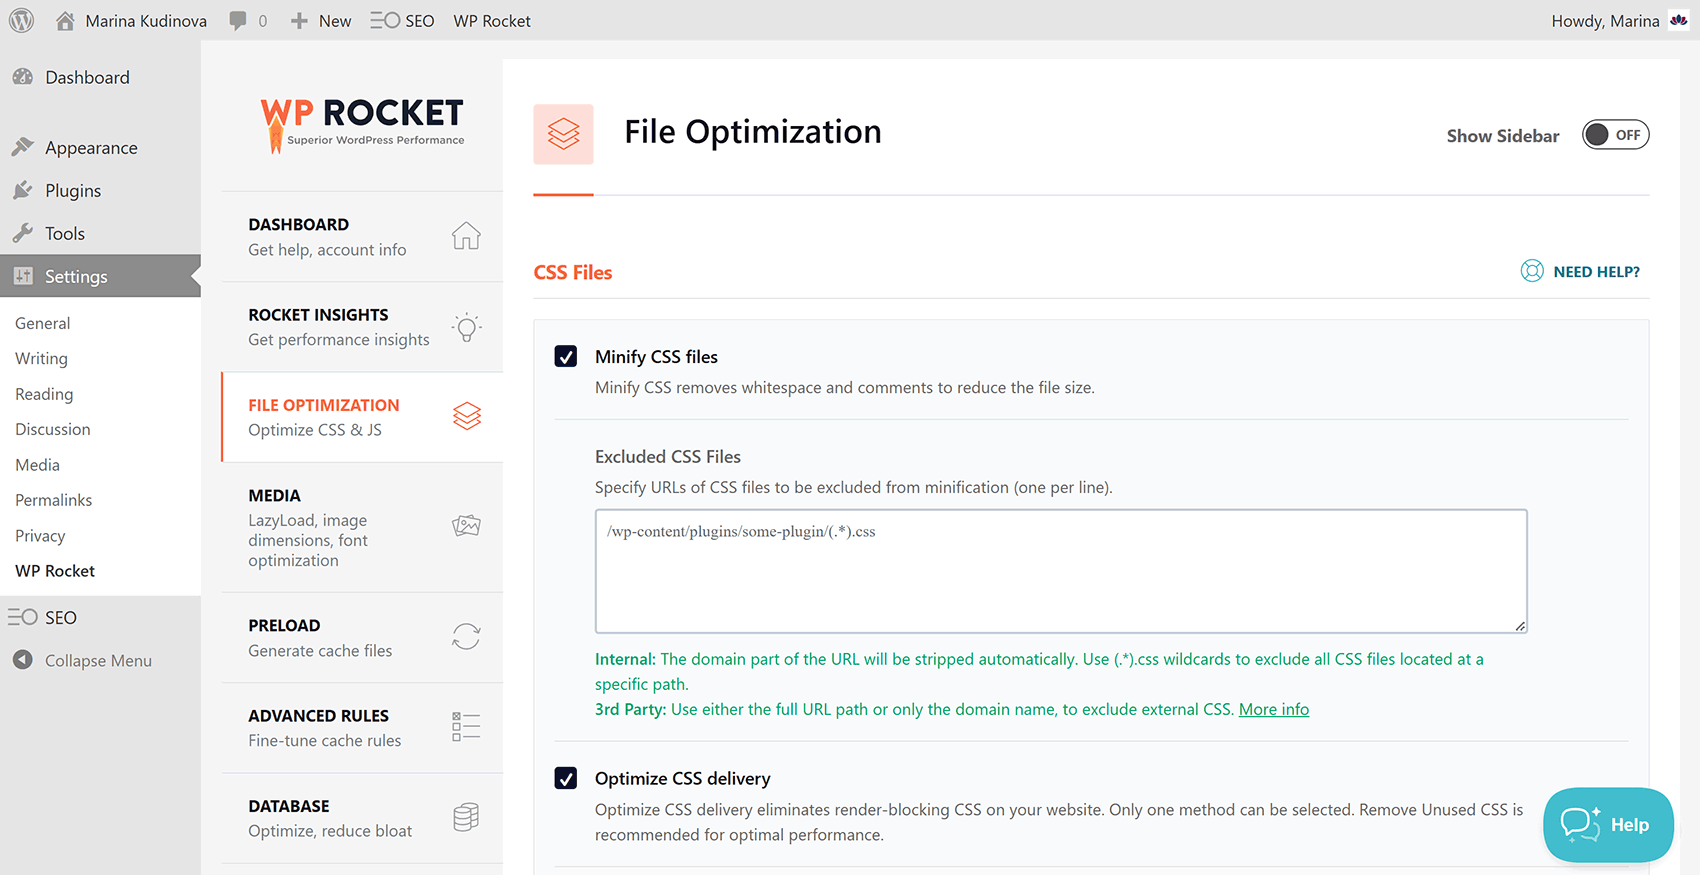The height and width of the screenshot is (875, 1700).
Task: Go to Permalinks settings
Action: [x=54, y=500]
